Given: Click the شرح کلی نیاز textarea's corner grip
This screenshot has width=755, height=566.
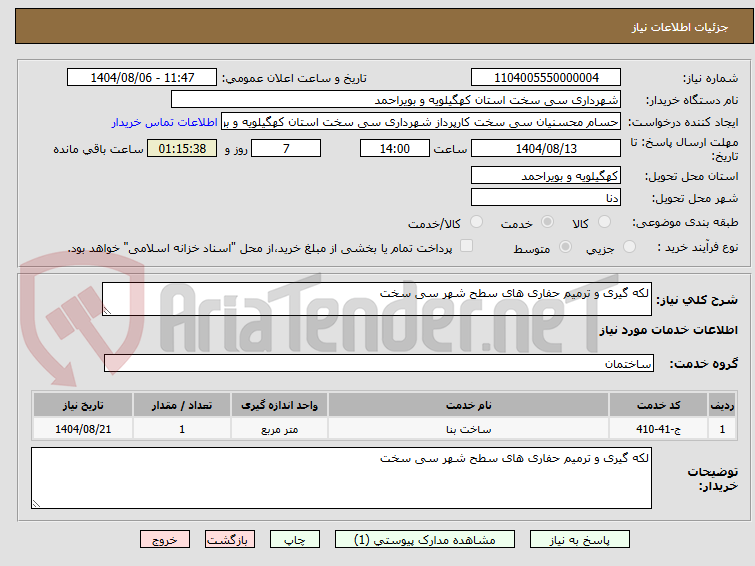Looking at the screenshot, I should [x=107, y=311].
